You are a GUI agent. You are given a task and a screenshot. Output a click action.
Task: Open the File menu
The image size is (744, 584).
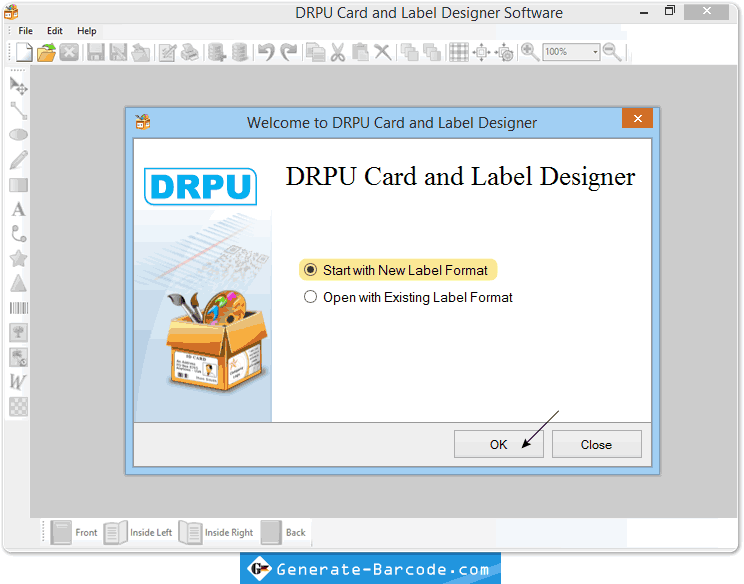click(x=26, y=31)
